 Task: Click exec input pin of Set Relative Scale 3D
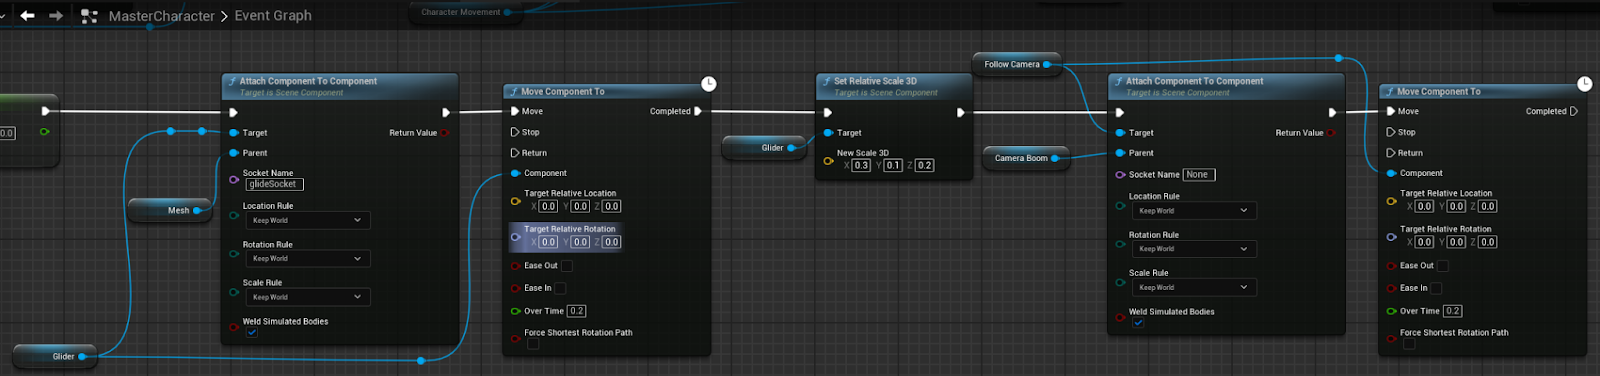pyautogui.click(x=828, y=112)
